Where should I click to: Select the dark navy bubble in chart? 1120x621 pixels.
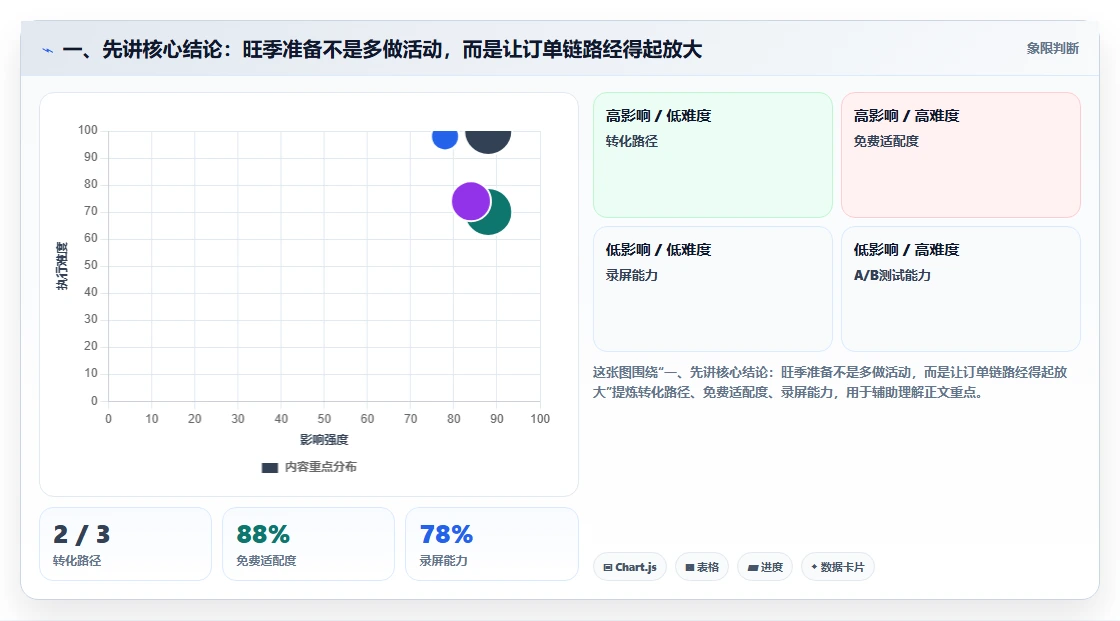(488, 141)
